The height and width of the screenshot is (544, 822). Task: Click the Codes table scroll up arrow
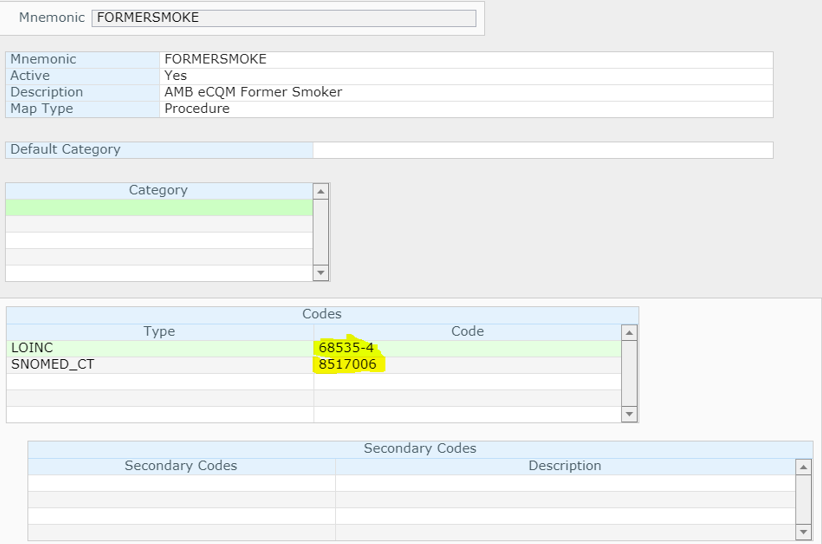pos(629,332)
